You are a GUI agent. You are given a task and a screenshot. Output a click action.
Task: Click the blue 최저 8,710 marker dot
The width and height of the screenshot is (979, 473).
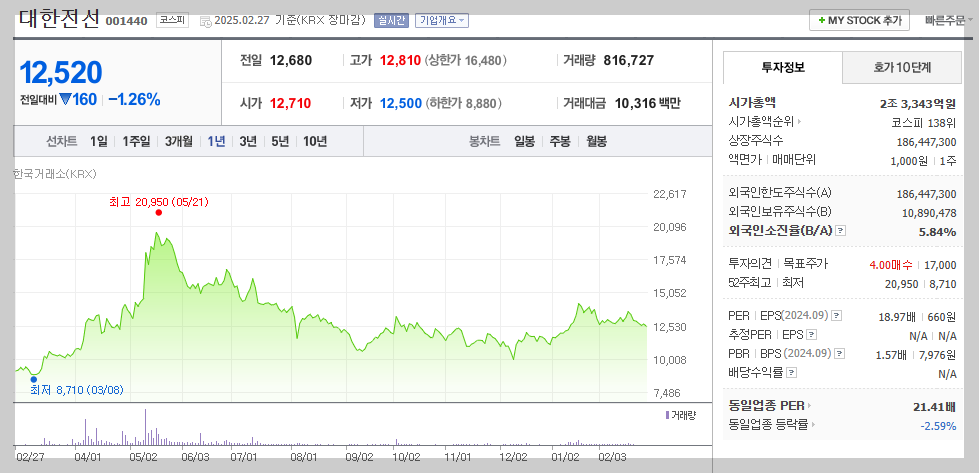coord(34,379)
